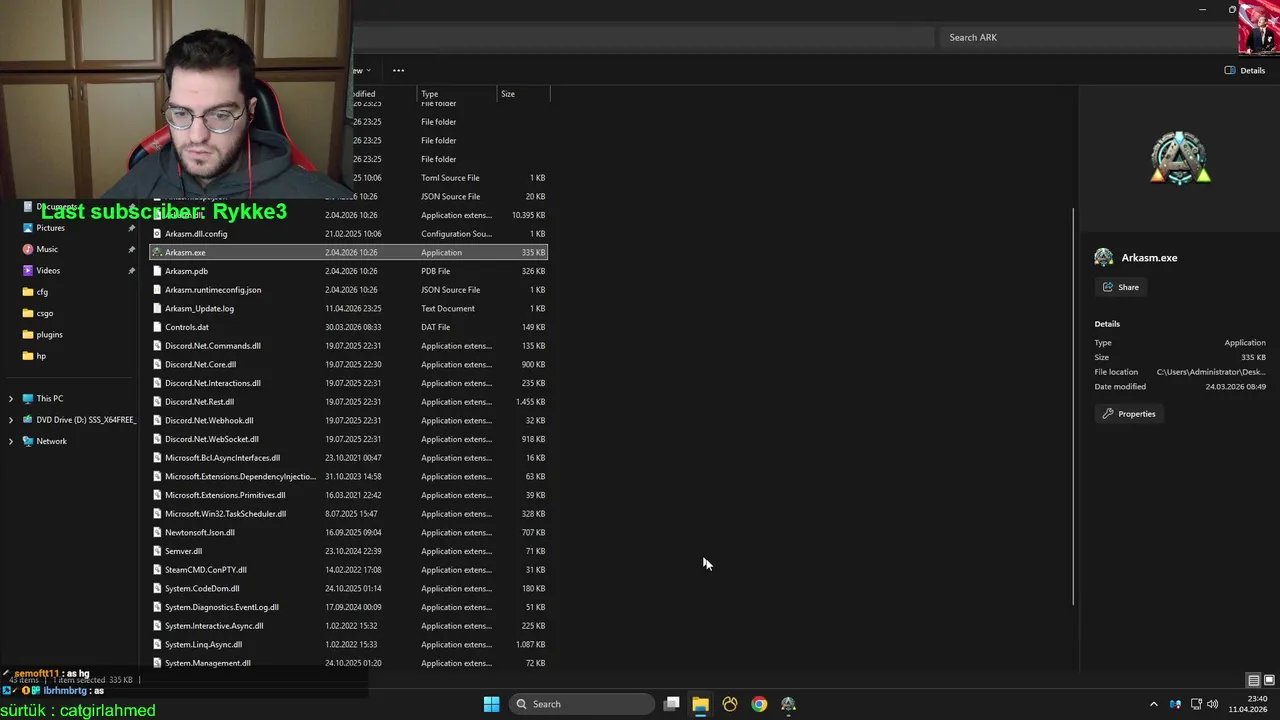Expand the Network tree node
The height and width of the screenshot is (720, 1280).
pyautogui.click(x=11, y=441)
